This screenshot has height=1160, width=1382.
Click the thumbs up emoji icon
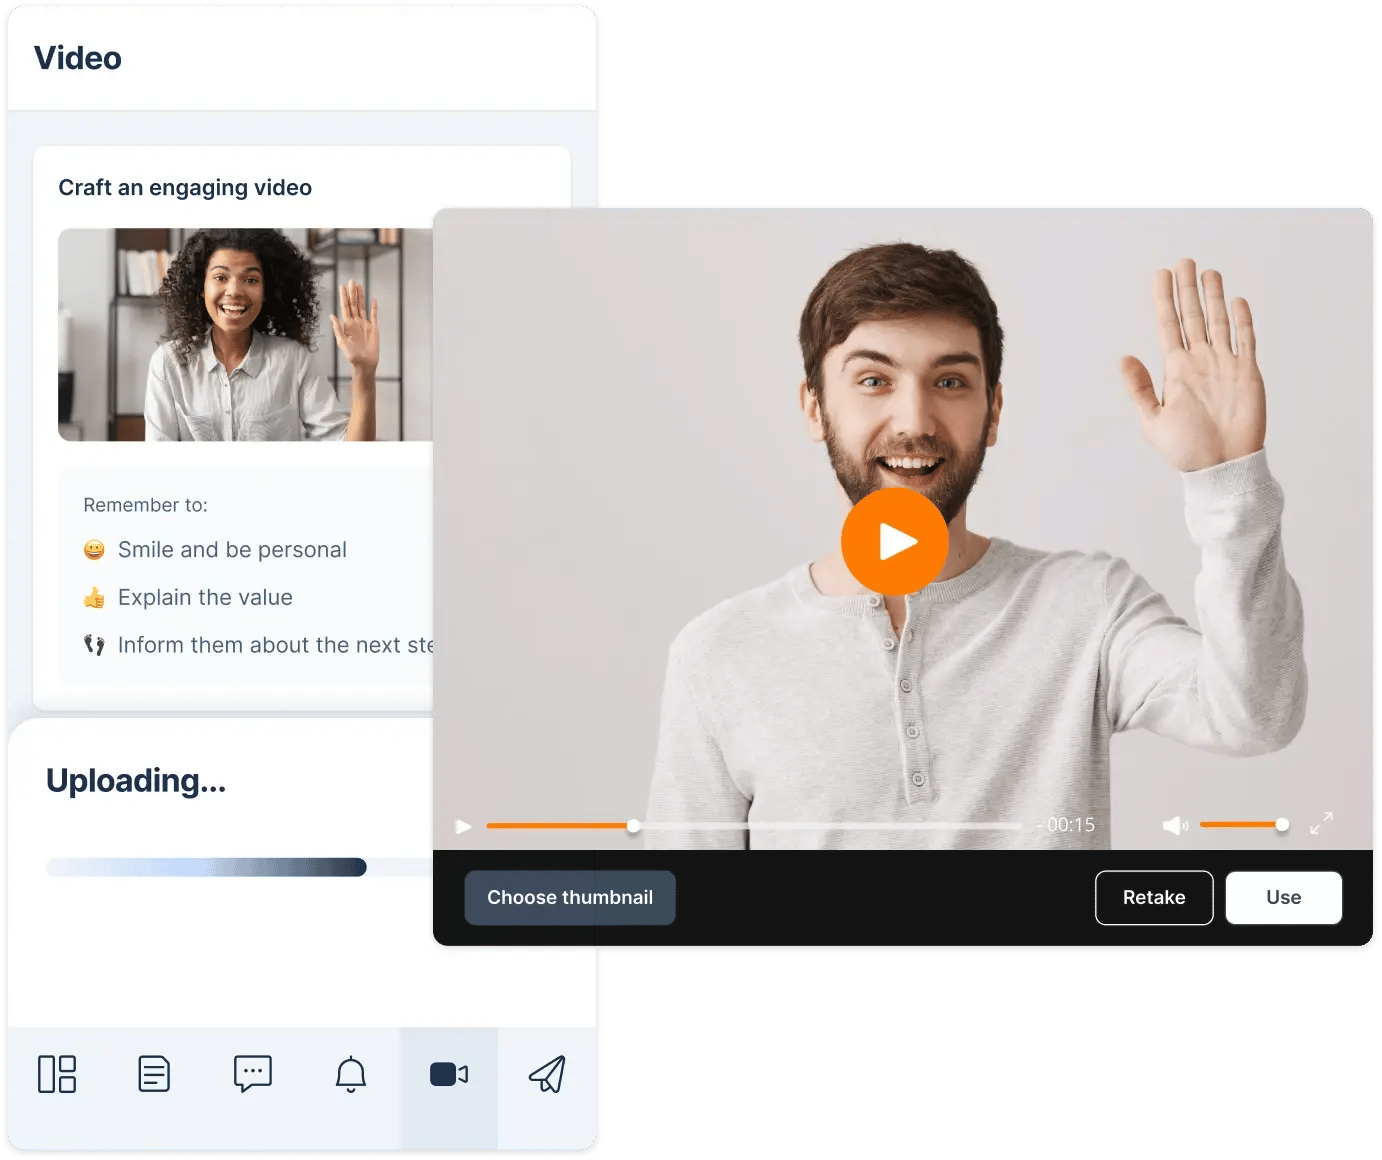[94, 598]
